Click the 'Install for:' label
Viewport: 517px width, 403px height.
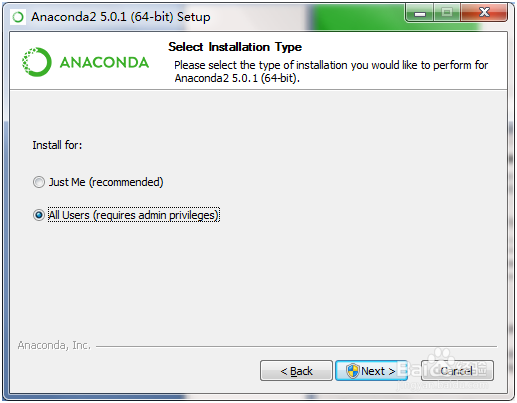click(x=57, y=145)
